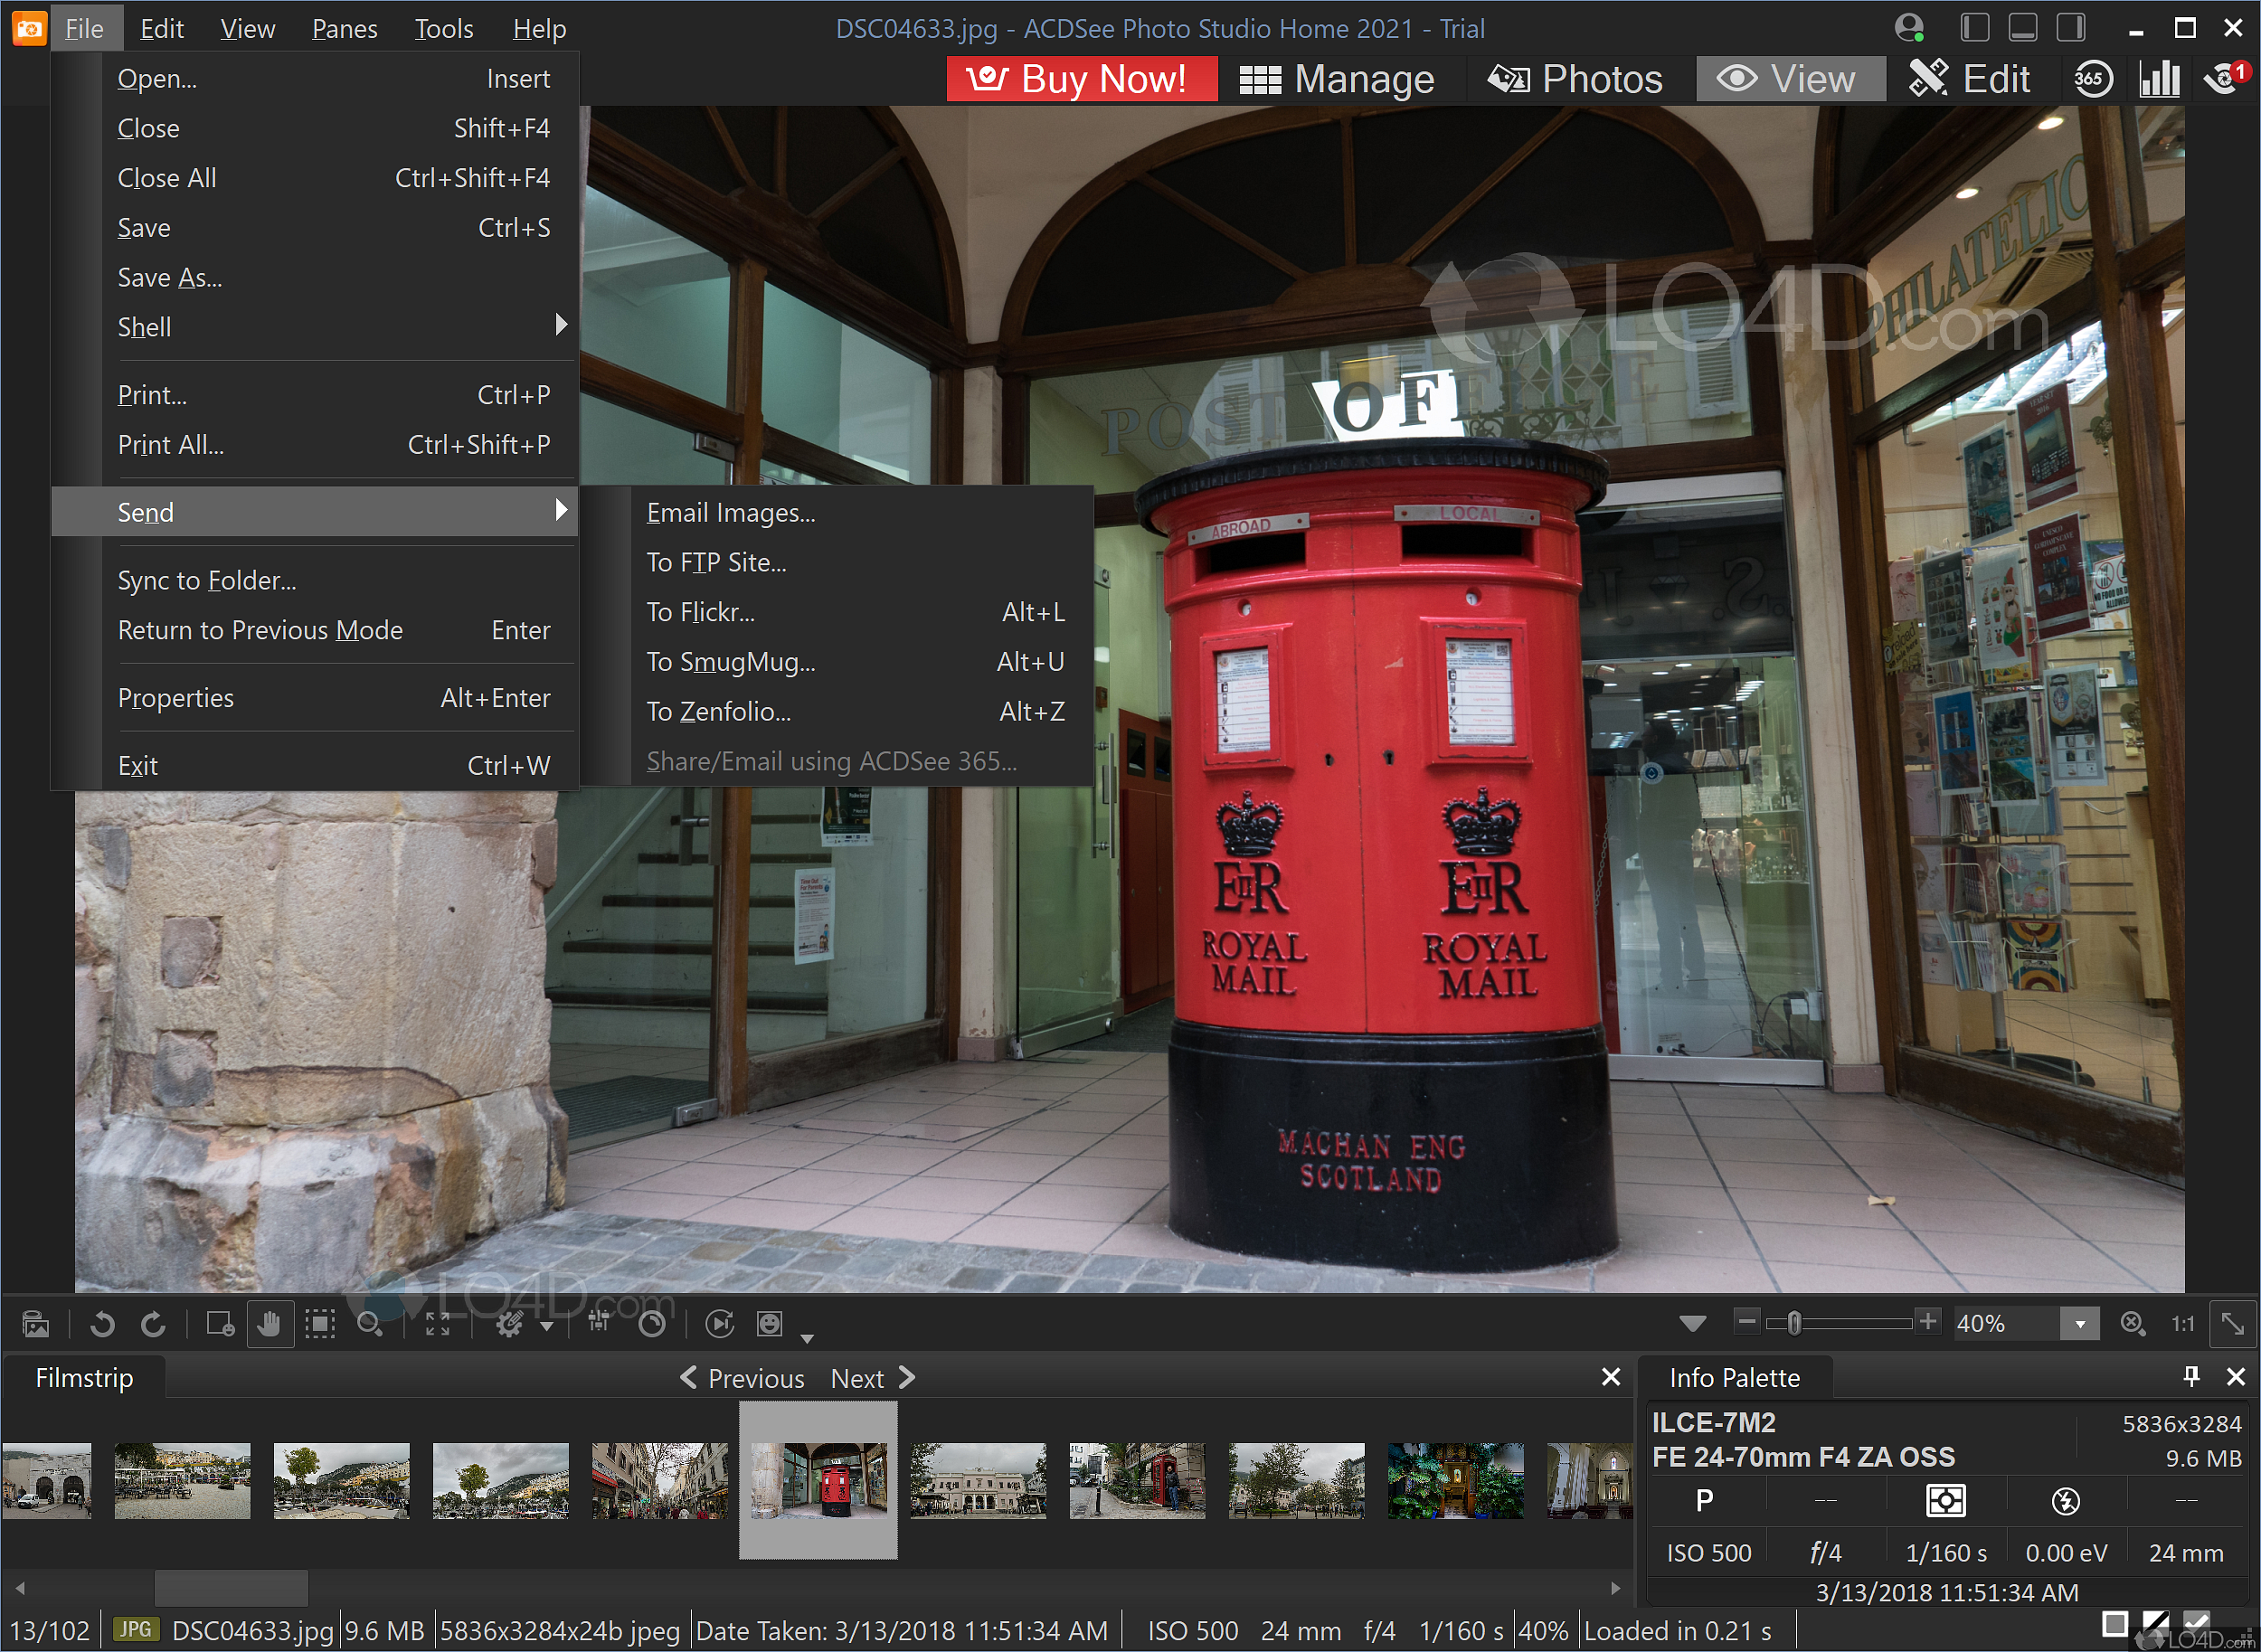Click the full screen arrows icon

(x=437, y=1324)
